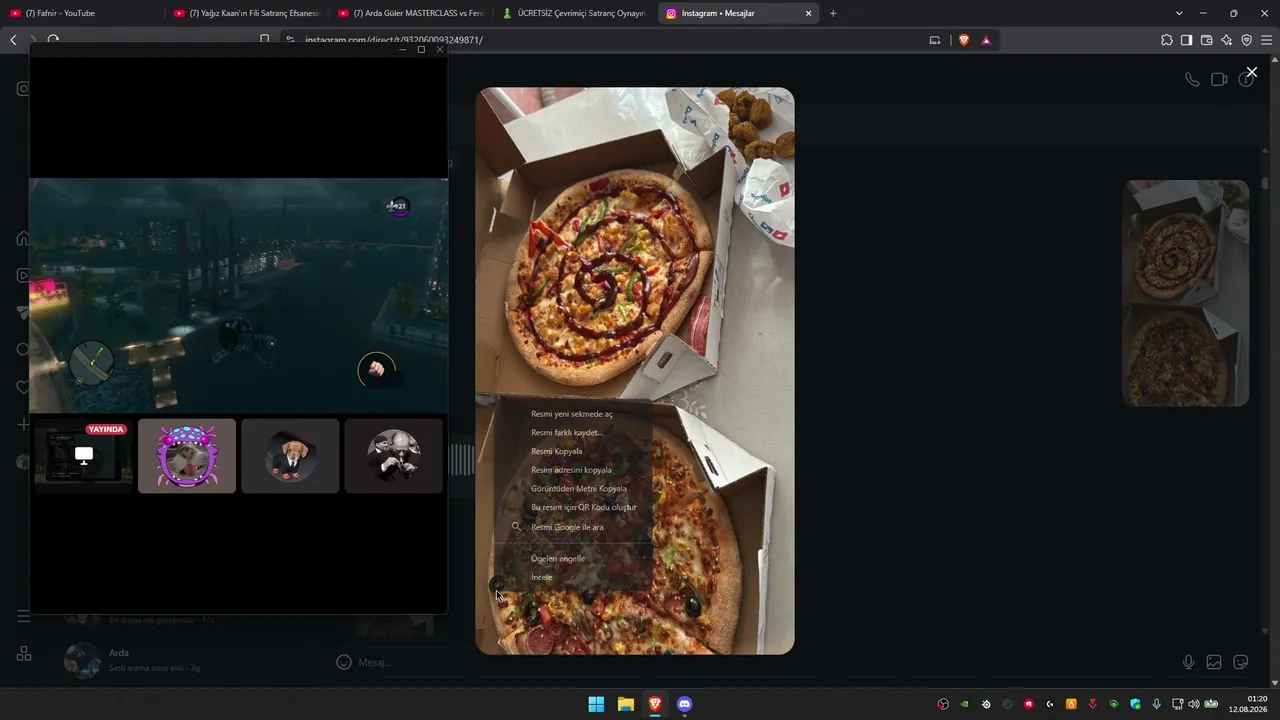Reload the Instagram page
Viewport: 1280px width, 720px height.
point(53,40)
